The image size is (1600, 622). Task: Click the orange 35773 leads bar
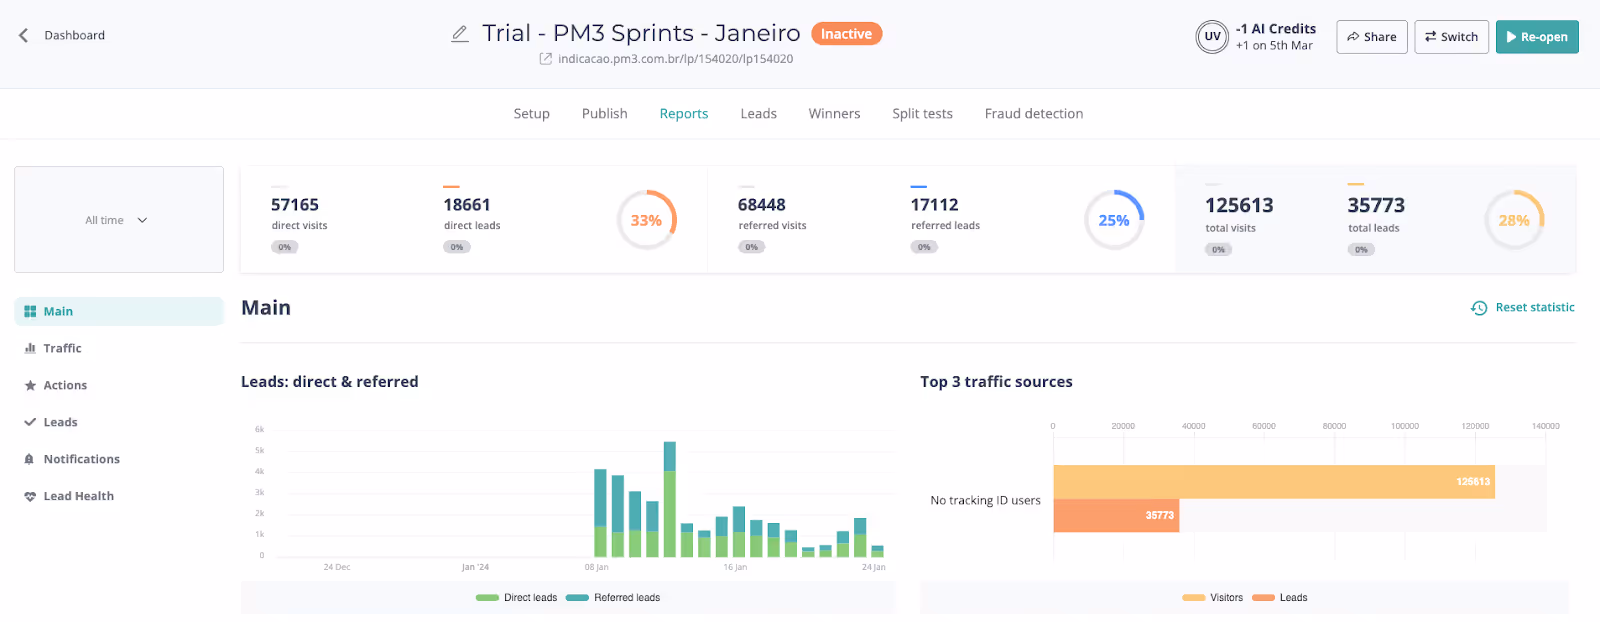pos(1116,516)
